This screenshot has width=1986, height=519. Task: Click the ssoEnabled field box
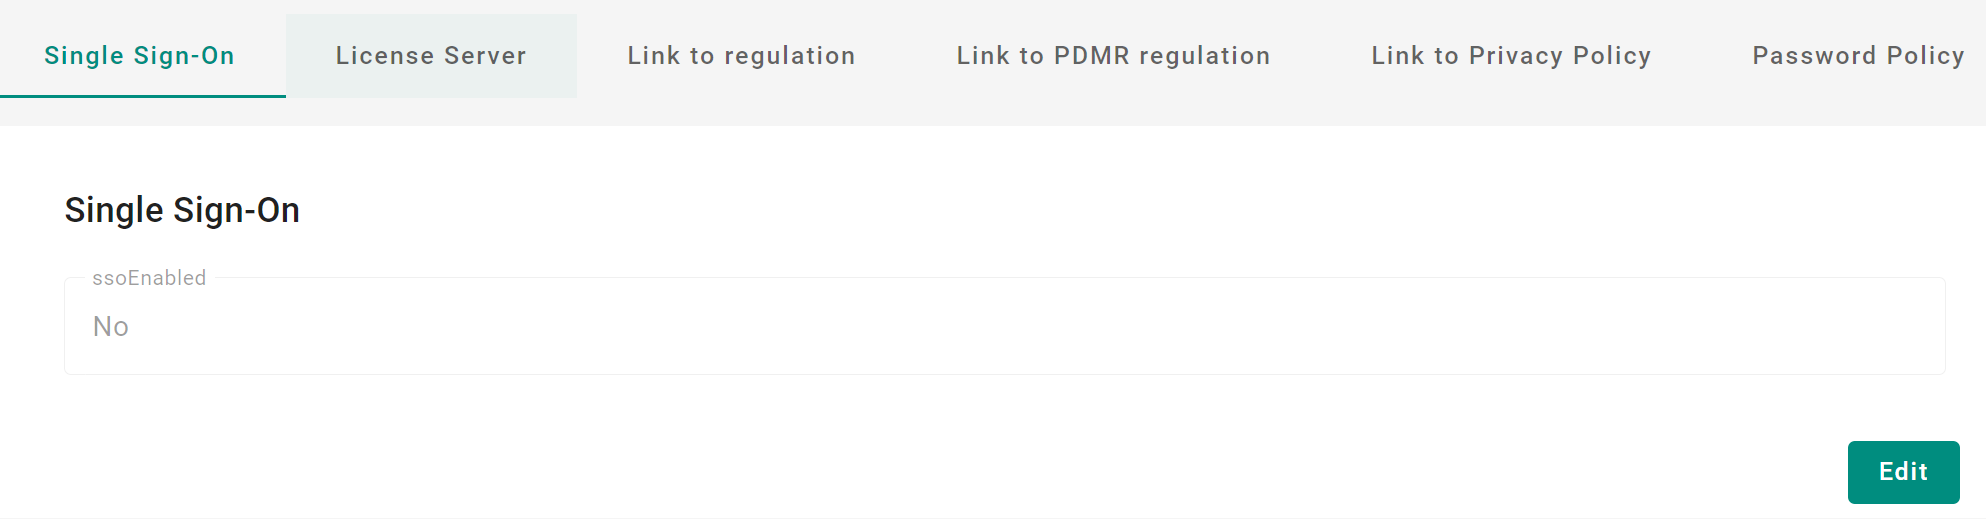point(1004,326)
